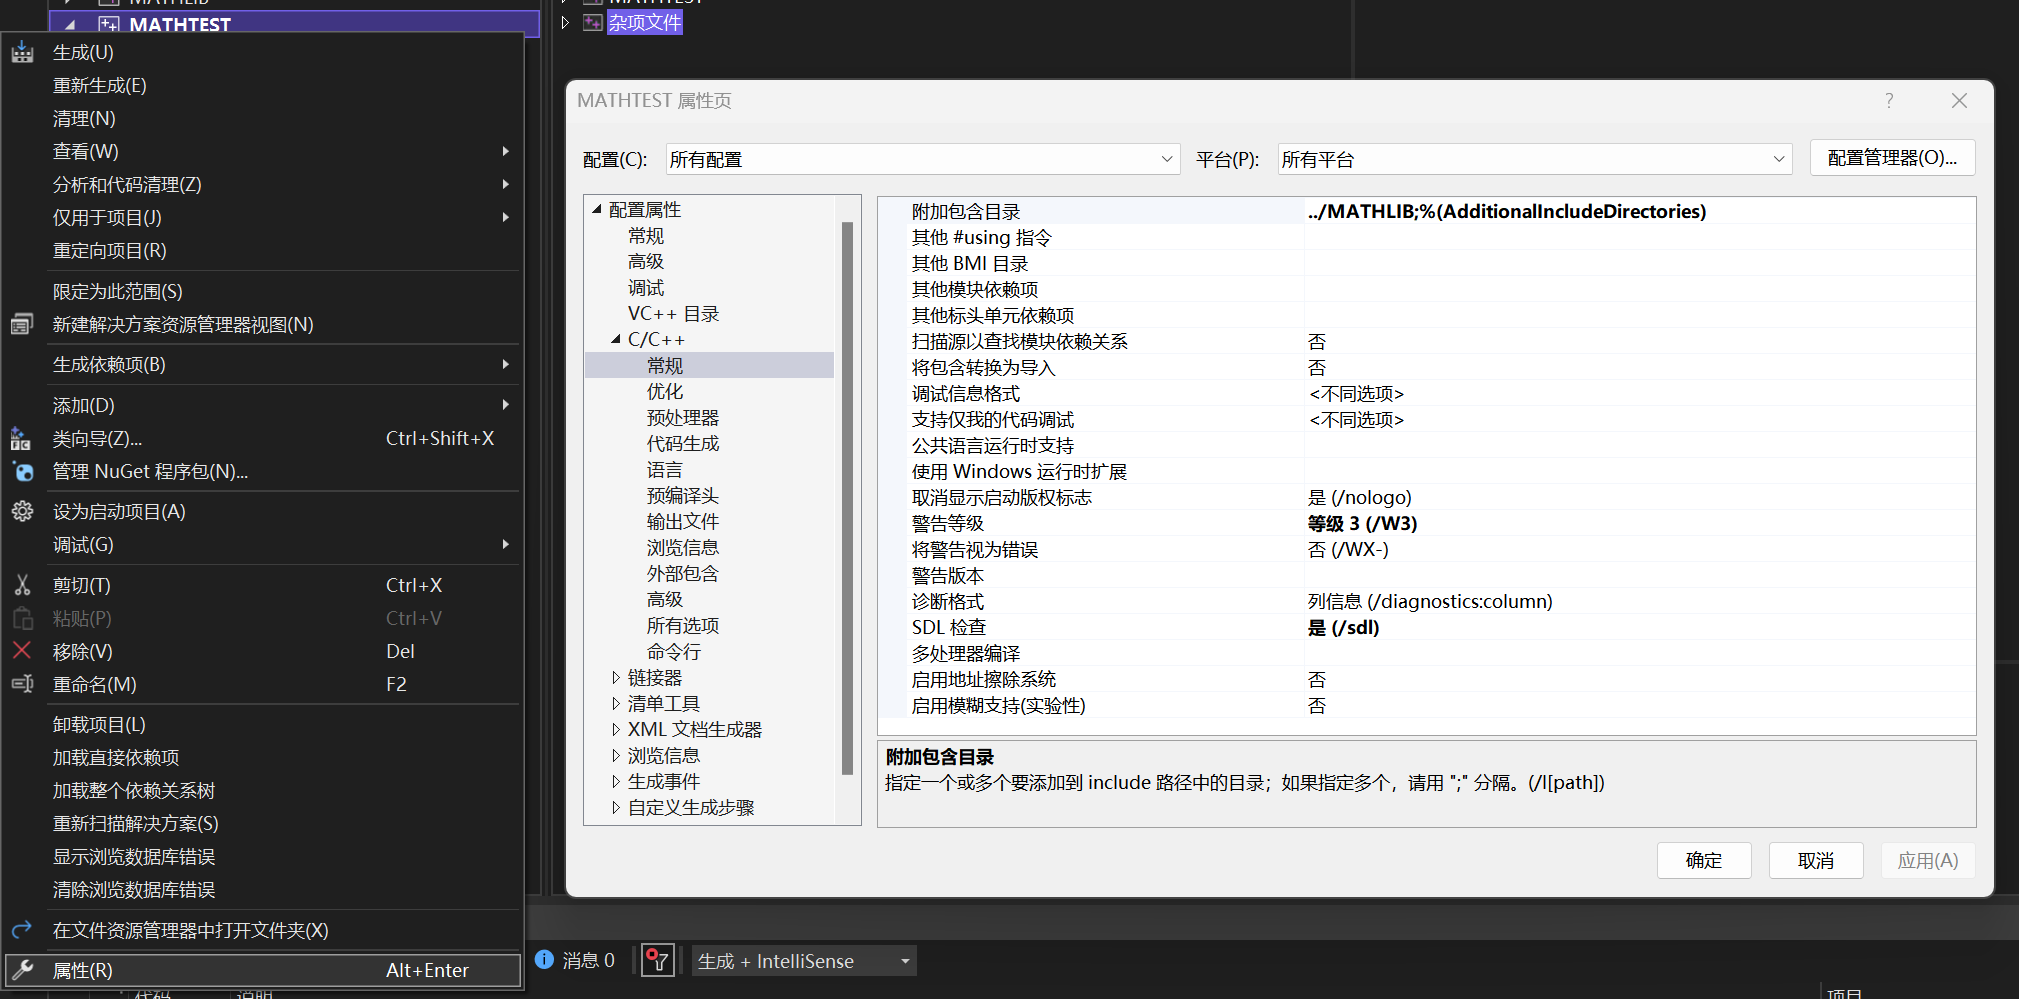Viewport: 2019px width, 999px height.
Task: Click the 杂项文件 project icon
Action: [x=593, y=22]
